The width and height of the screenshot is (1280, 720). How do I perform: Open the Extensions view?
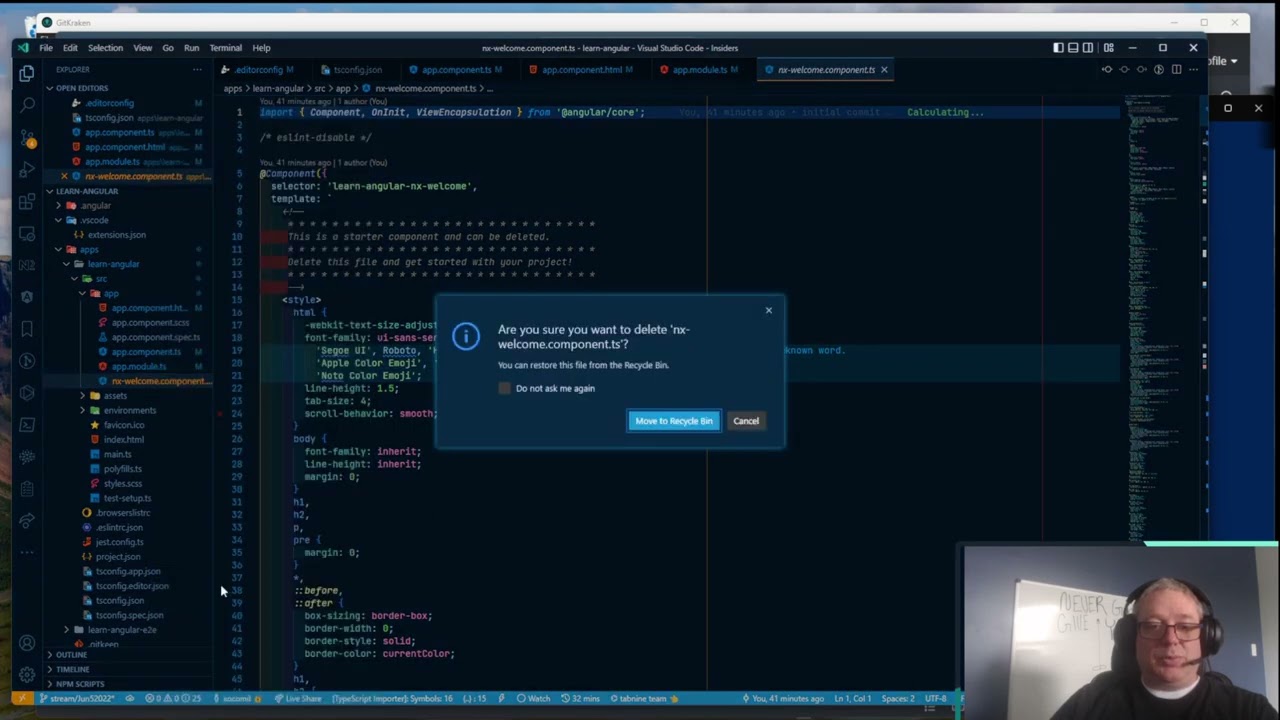coord(27,201)
